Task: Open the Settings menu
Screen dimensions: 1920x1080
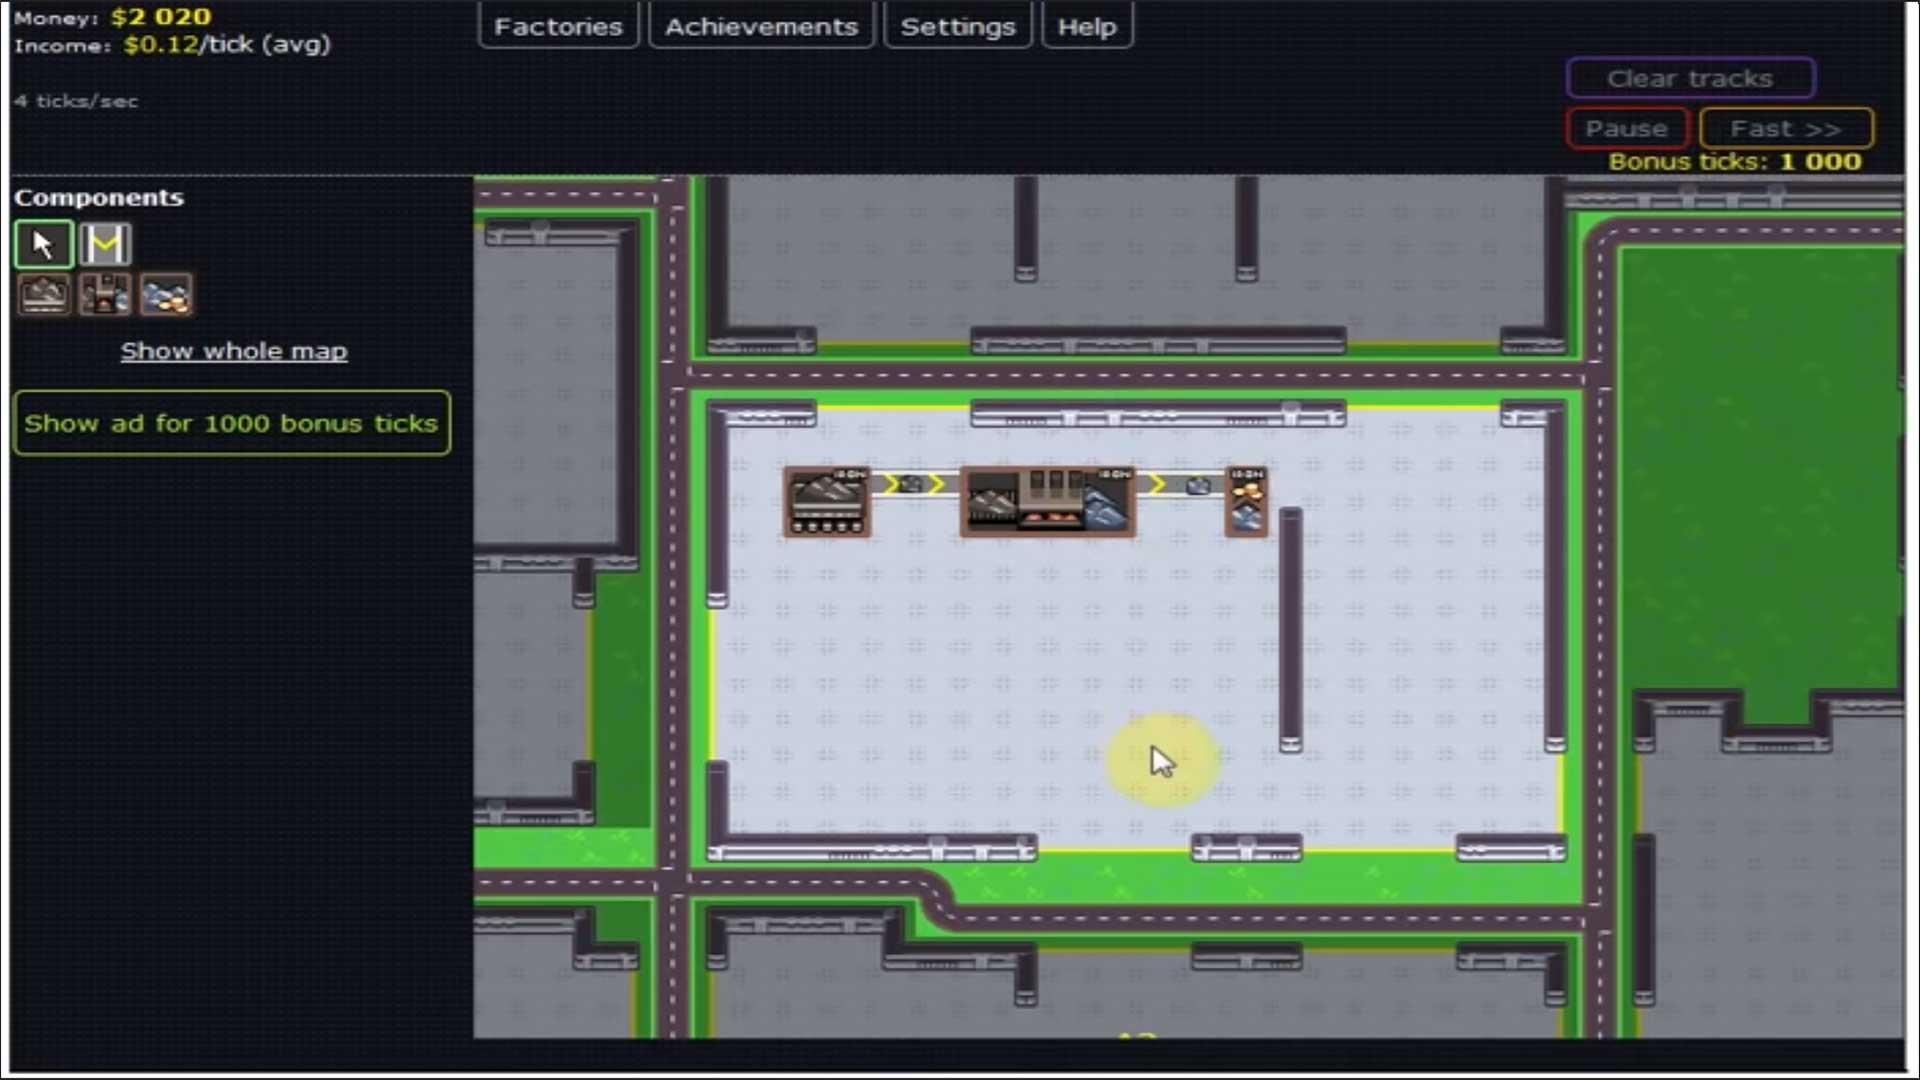Action: [x=958, y=26]
